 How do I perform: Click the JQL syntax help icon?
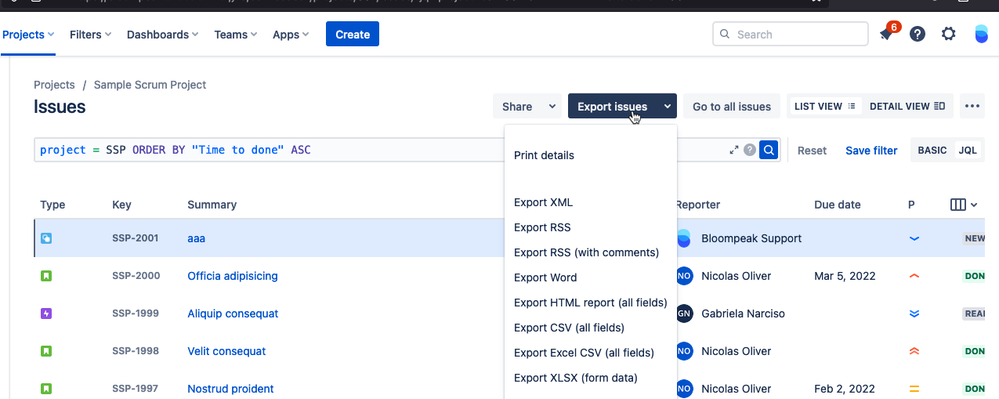[x=750, y=150]
